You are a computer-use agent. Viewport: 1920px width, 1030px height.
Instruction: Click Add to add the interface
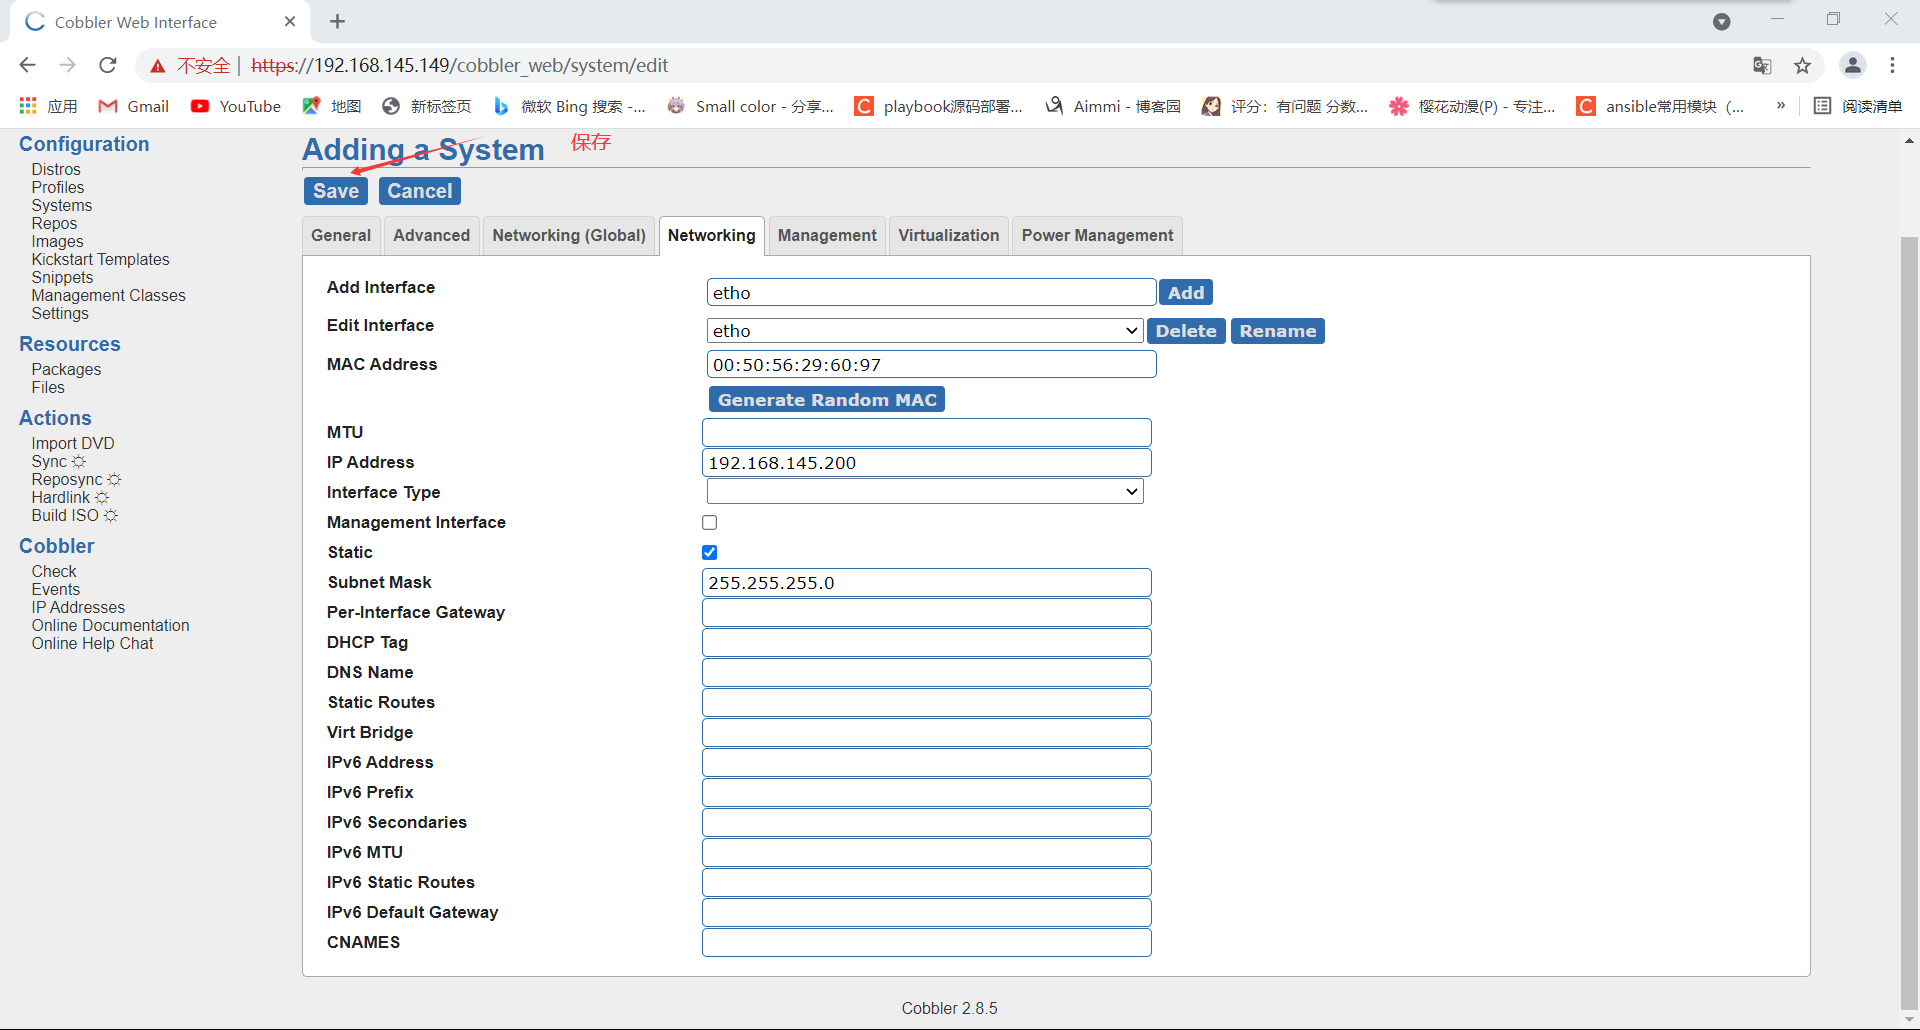[x=1186, y=293]
